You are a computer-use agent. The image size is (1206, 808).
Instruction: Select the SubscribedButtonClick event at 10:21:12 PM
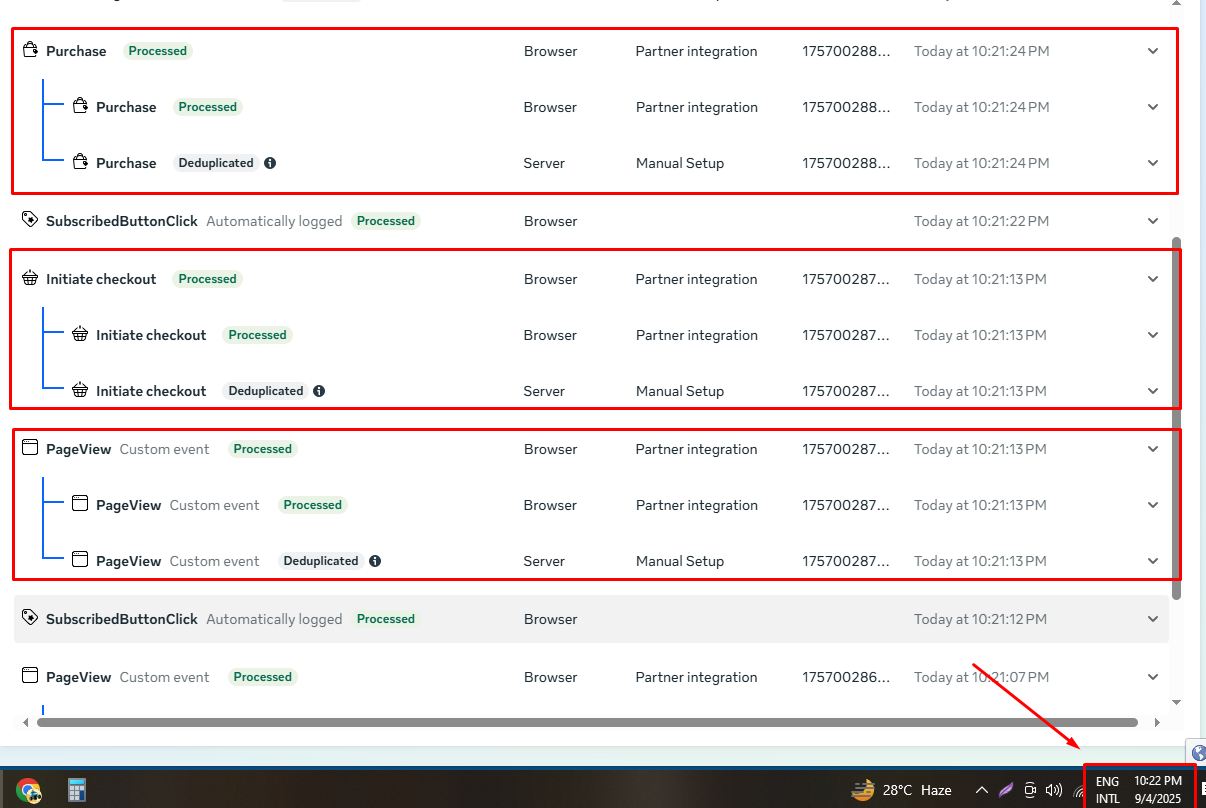[121, 619]
